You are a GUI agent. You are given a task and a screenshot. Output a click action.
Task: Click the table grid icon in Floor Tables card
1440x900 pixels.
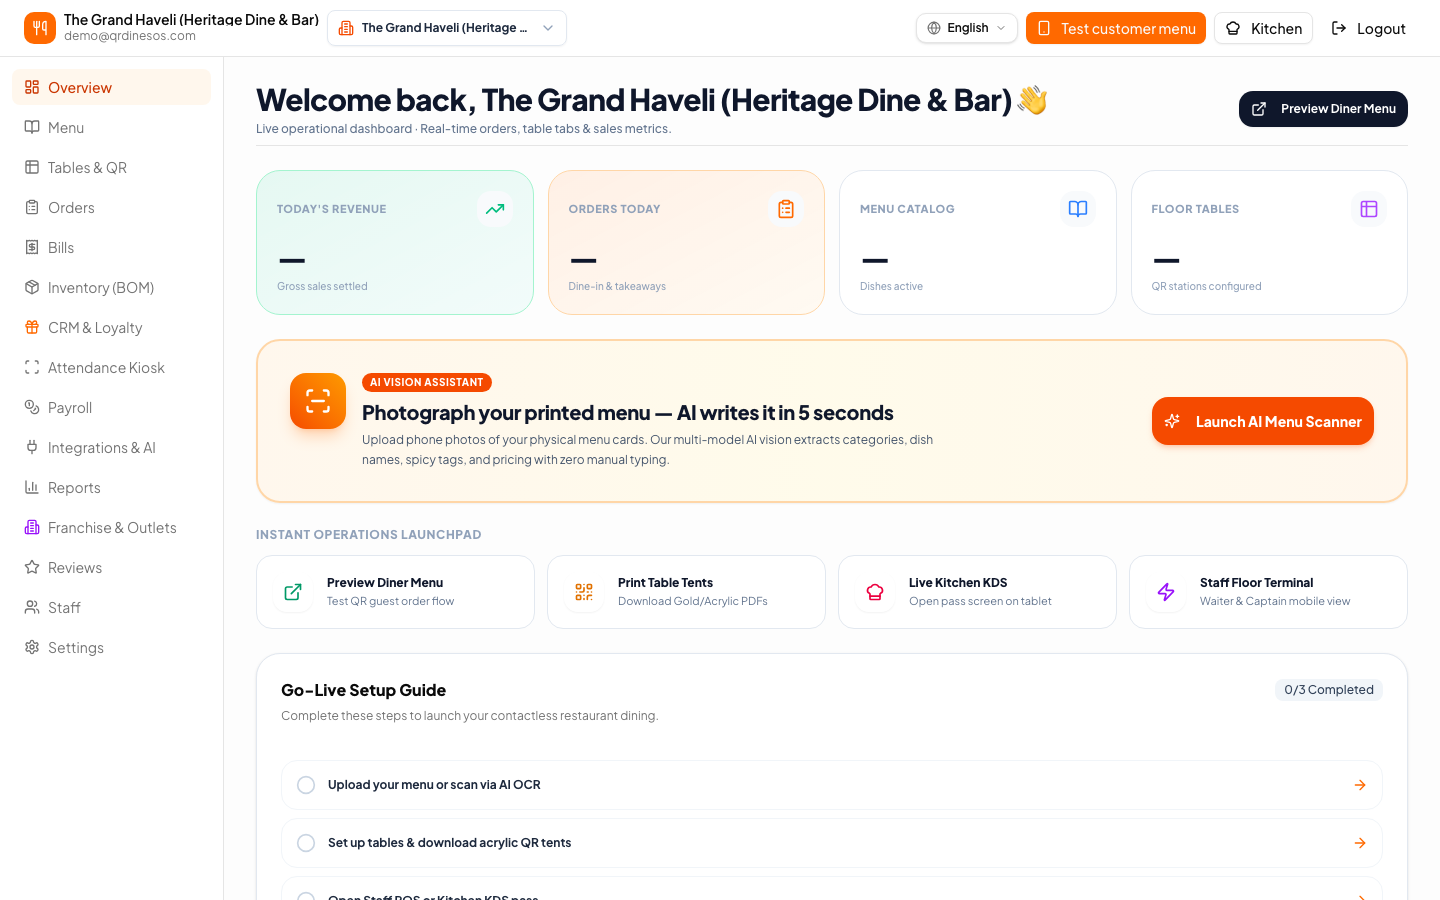1369,209
